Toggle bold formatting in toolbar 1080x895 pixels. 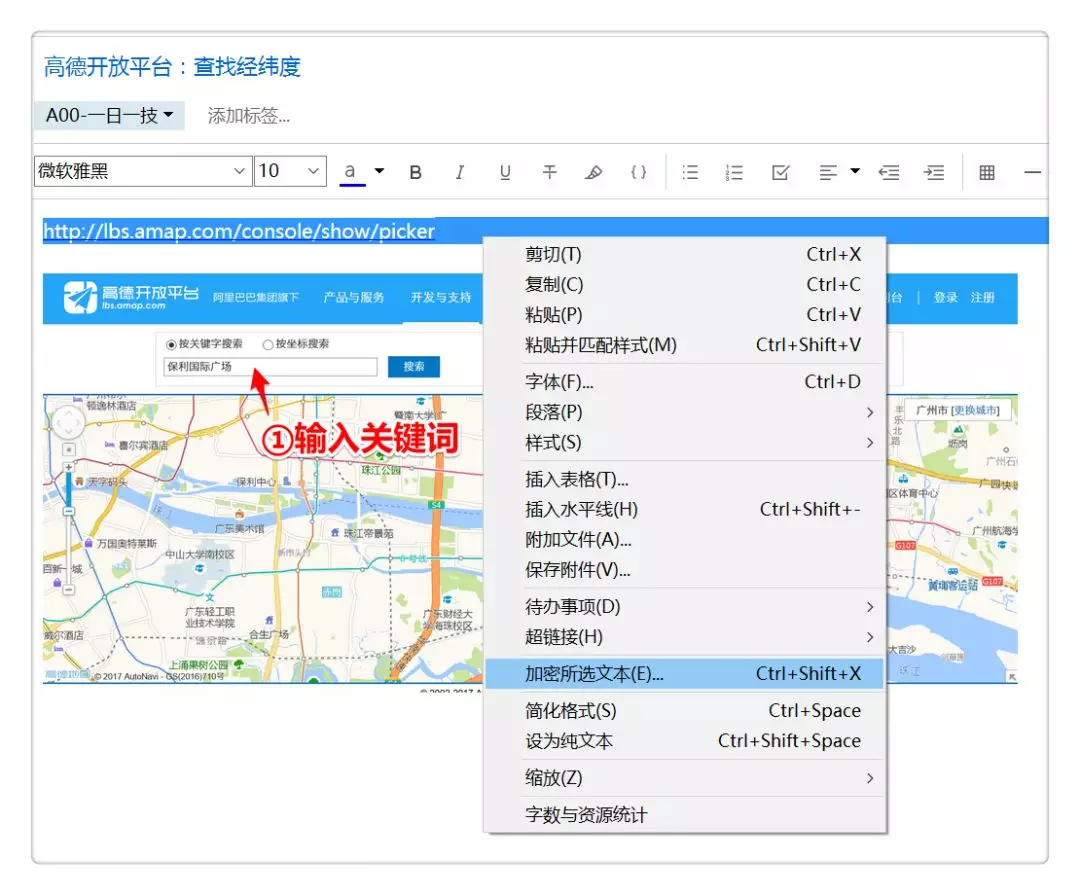(416, 172)
